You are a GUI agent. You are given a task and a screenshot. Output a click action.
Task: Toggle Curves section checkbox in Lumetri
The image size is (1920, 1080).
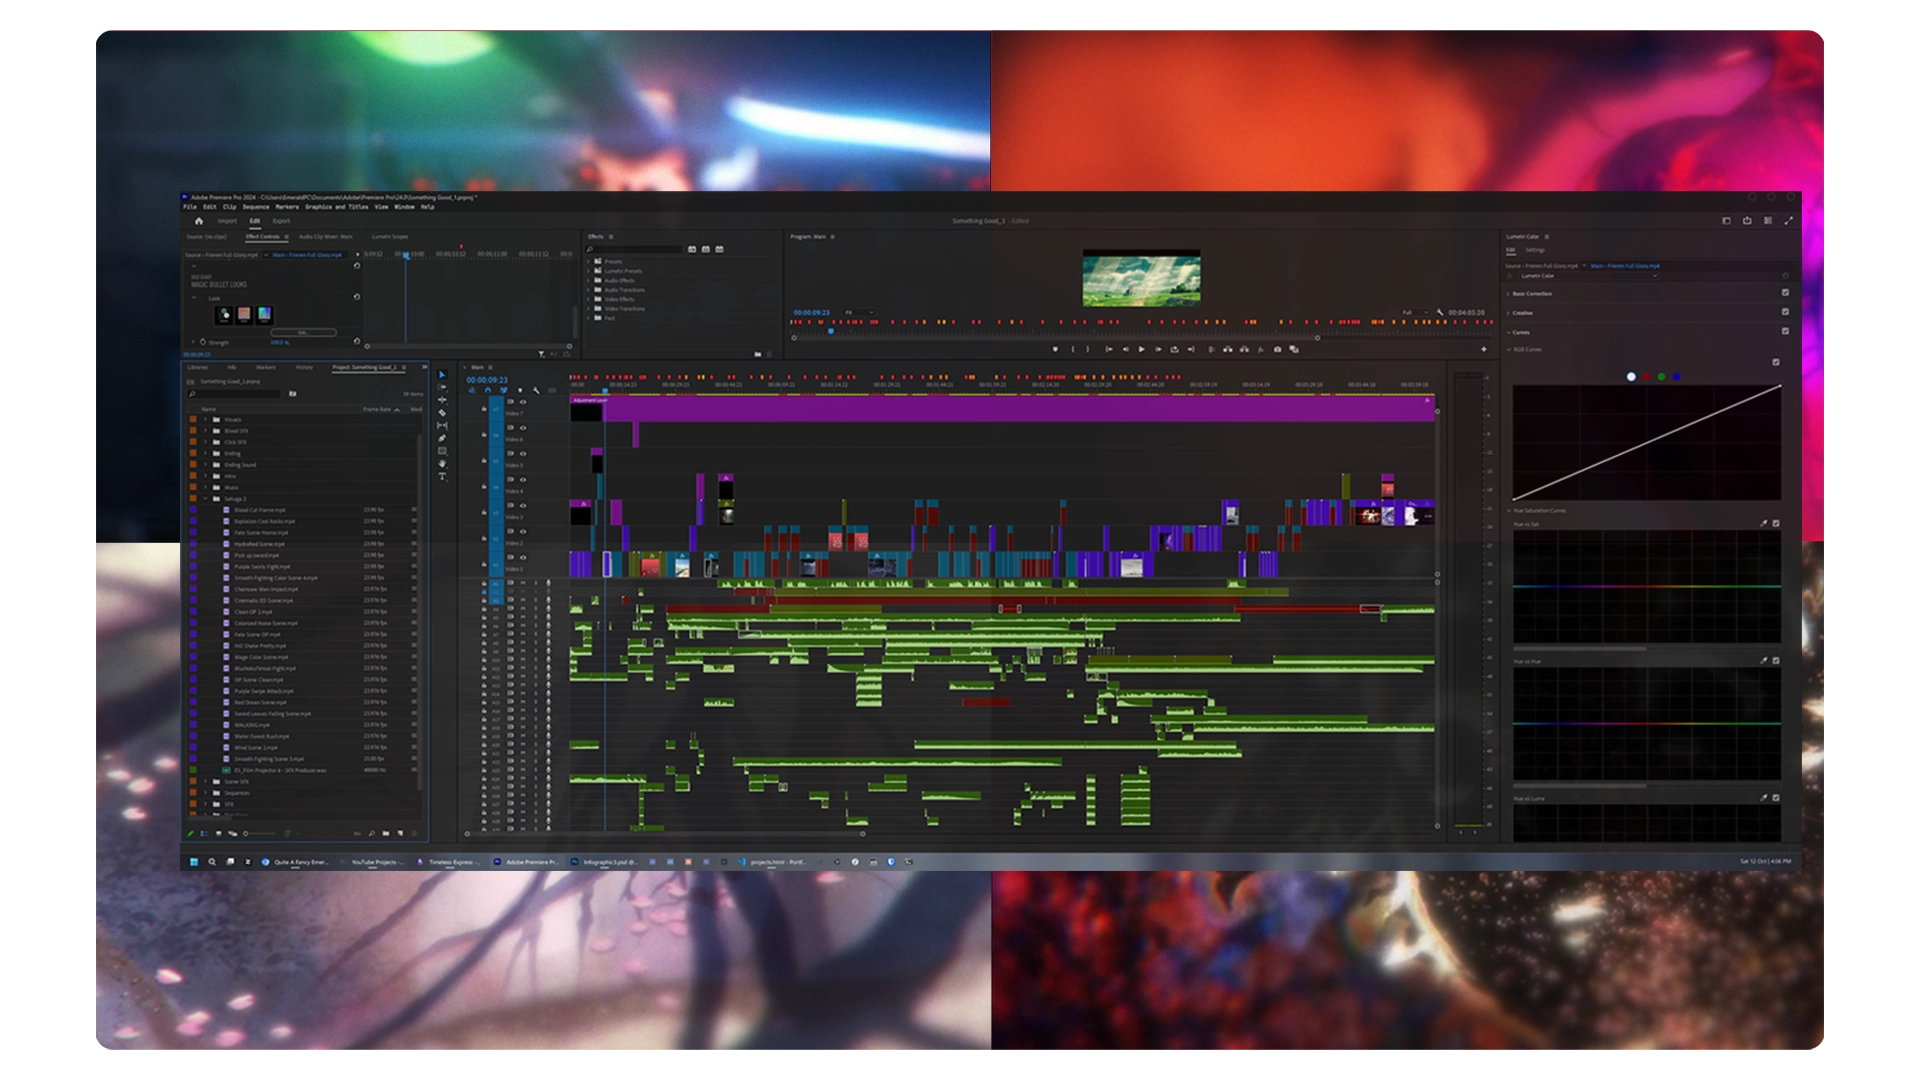[x=1785, y=331]
